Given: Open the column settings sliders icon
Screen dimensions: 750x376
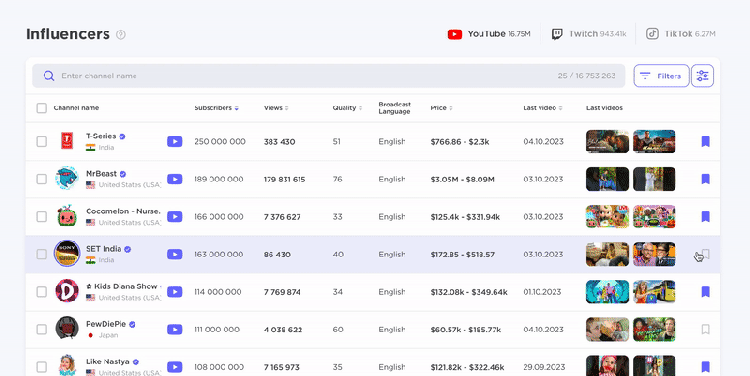Looking at the screenshot, I should [x=702, y=76].
